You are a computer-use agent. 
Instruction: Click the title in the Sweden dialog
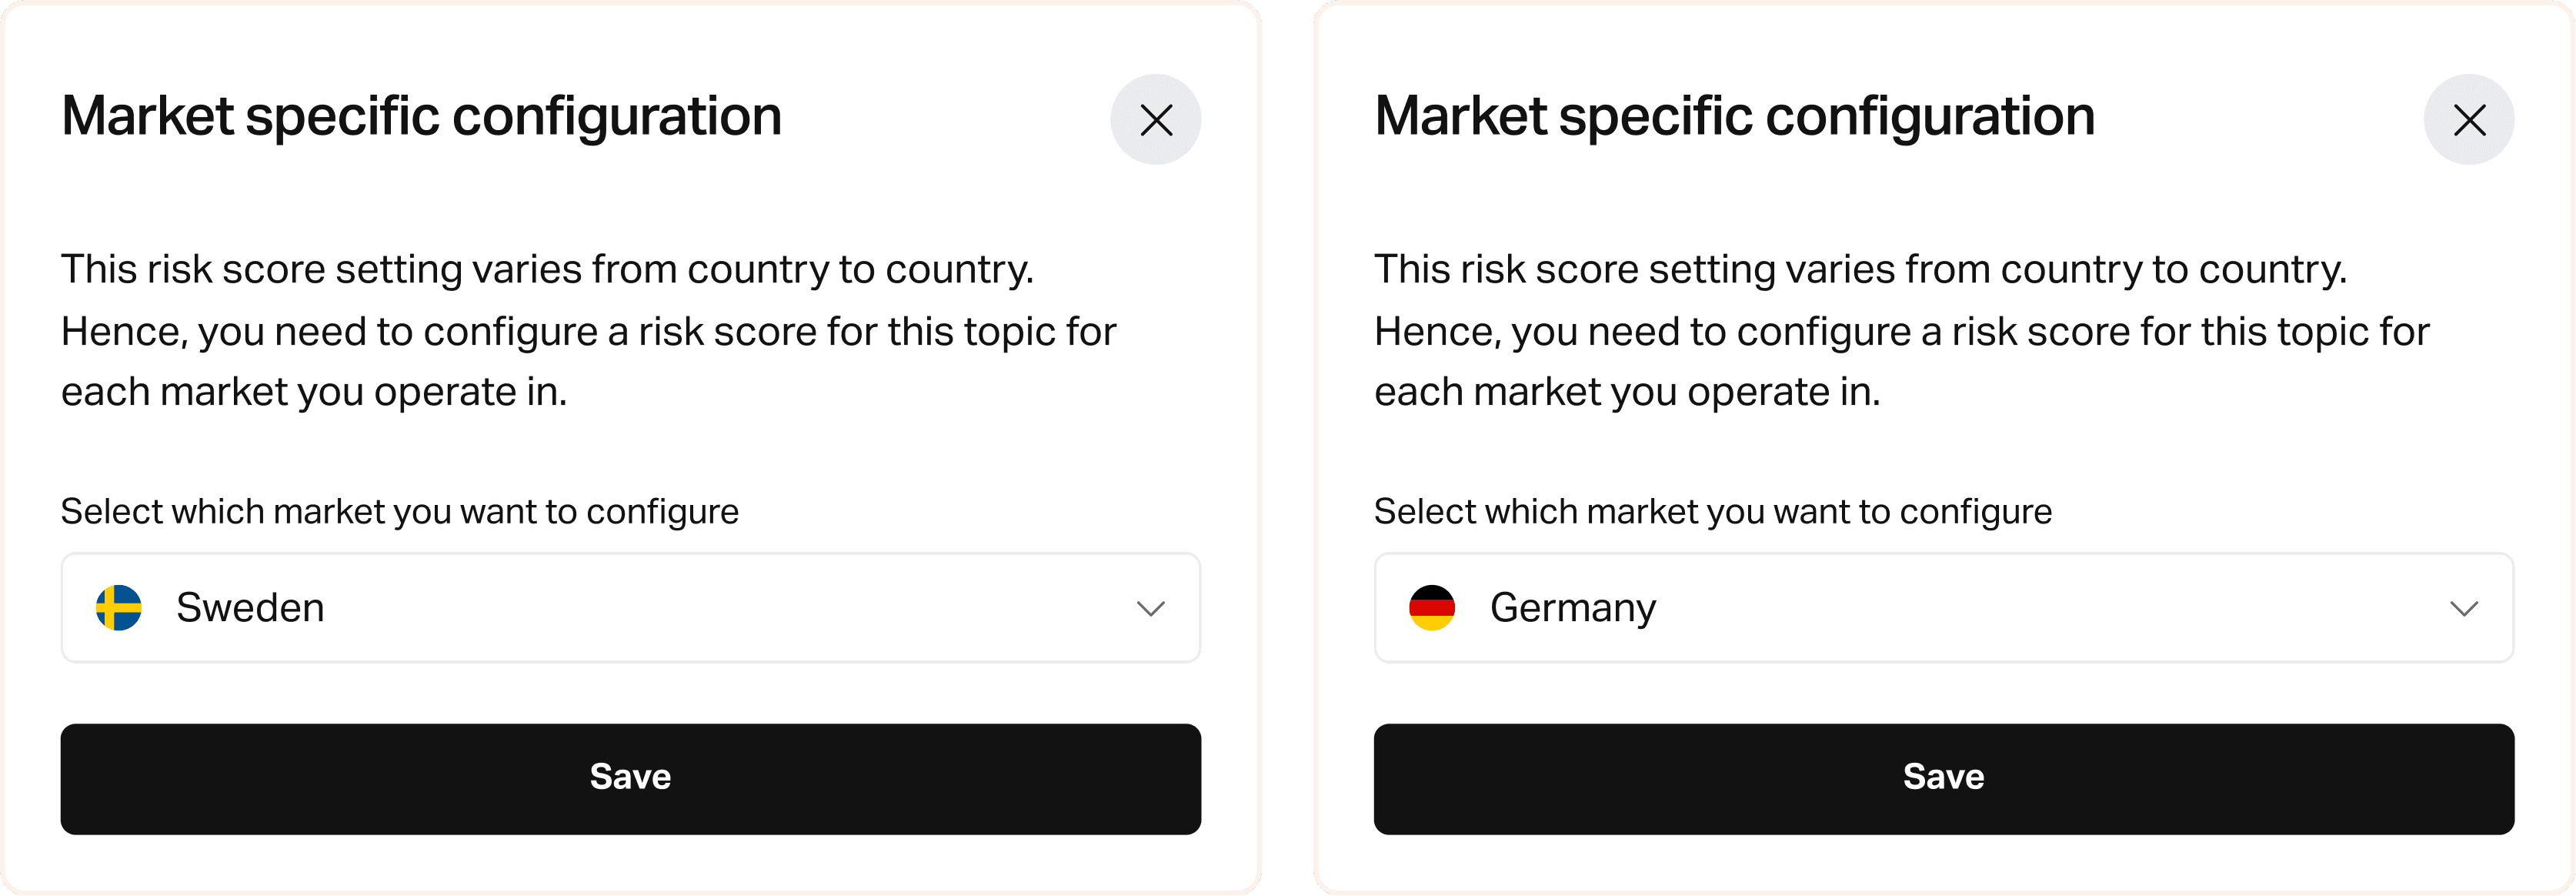click(x=421, y=117)
